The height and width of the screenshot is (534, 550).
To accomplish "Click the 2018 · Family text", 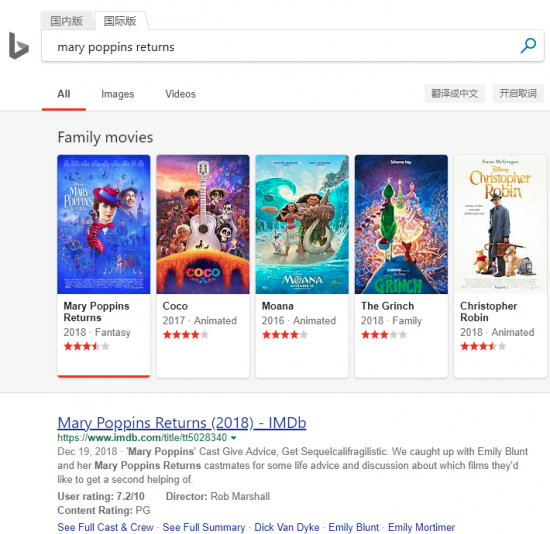I will point(391,320).
